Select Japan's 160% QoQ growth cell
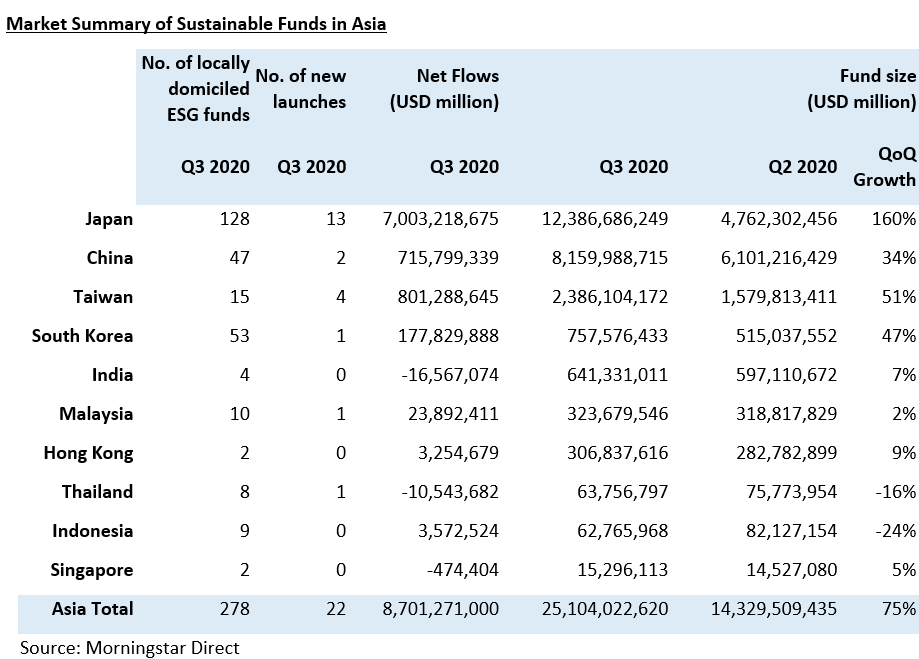The height and width of the screenshot is (659, 919). coord(892,219)
